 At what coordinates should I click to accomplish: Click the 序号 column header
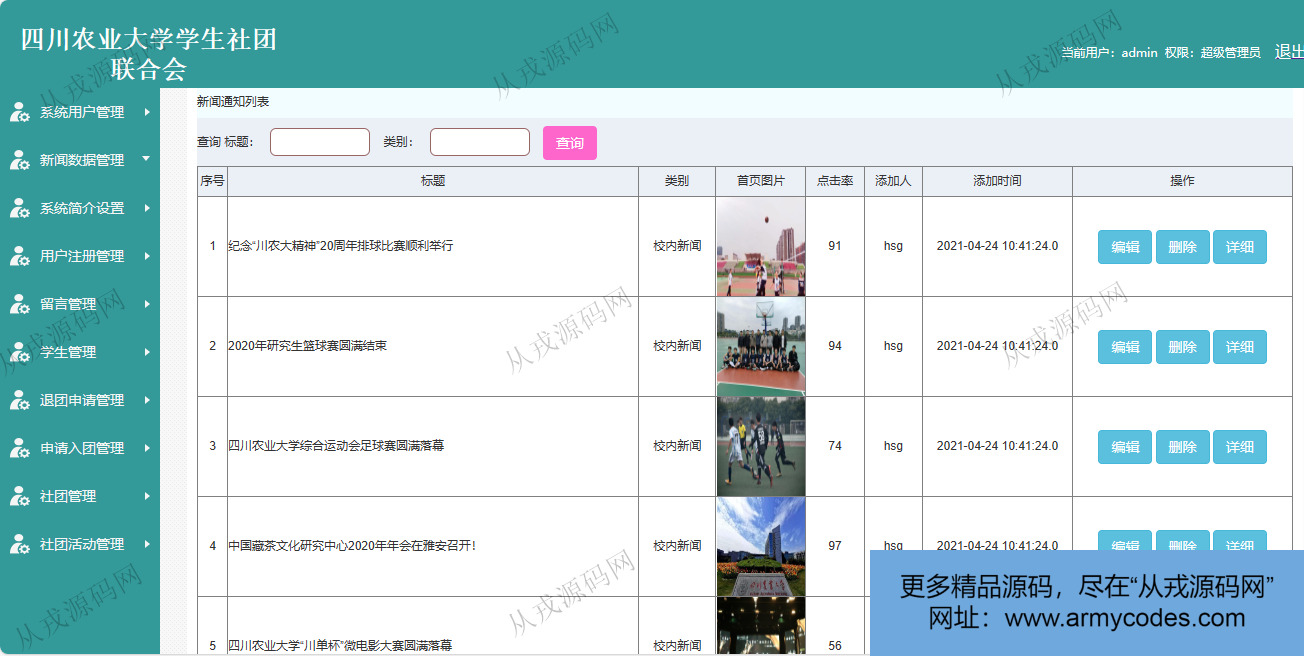(x=212, y=181)
